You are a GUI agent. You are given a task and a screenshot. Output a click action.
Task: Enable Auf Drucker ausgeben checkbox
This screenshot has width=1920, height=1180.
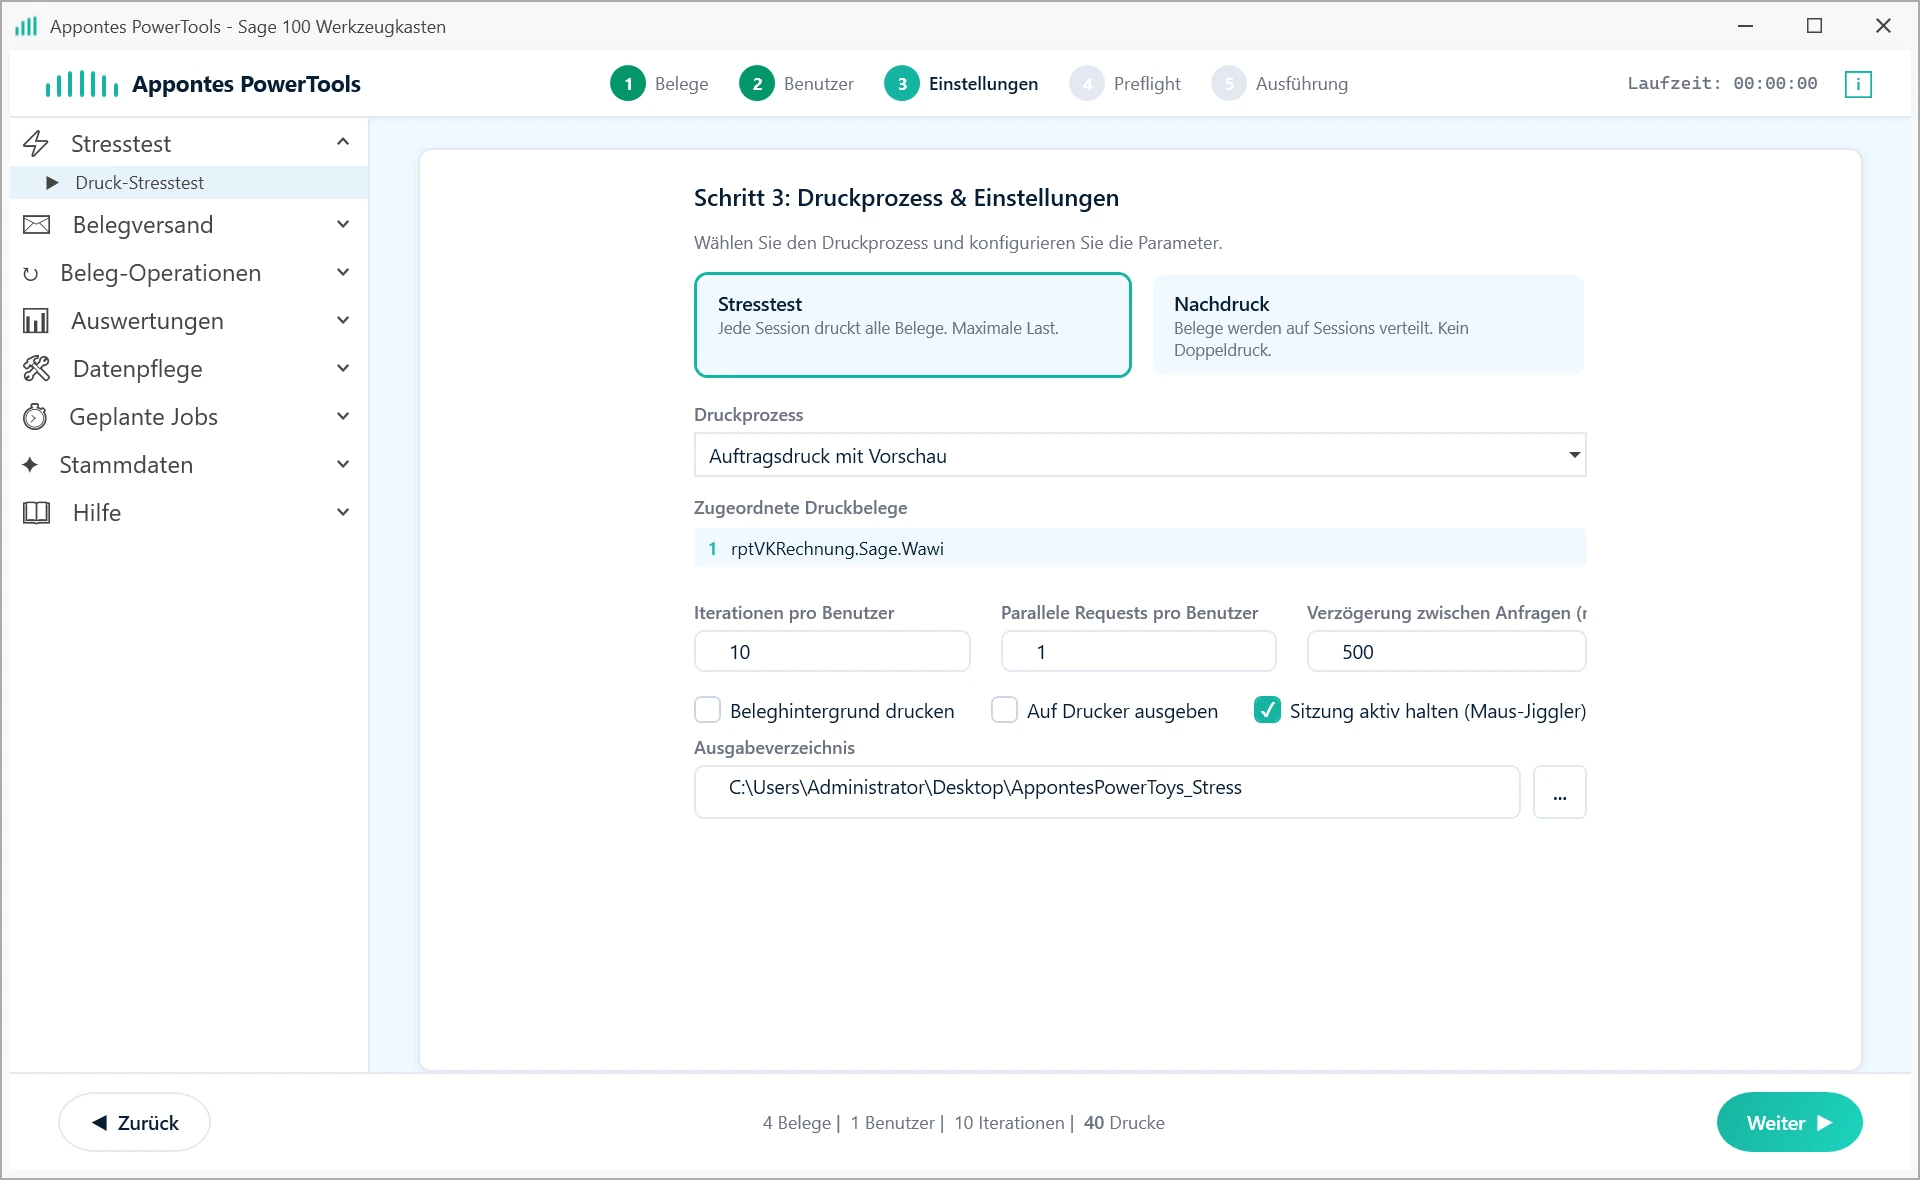1004,710
